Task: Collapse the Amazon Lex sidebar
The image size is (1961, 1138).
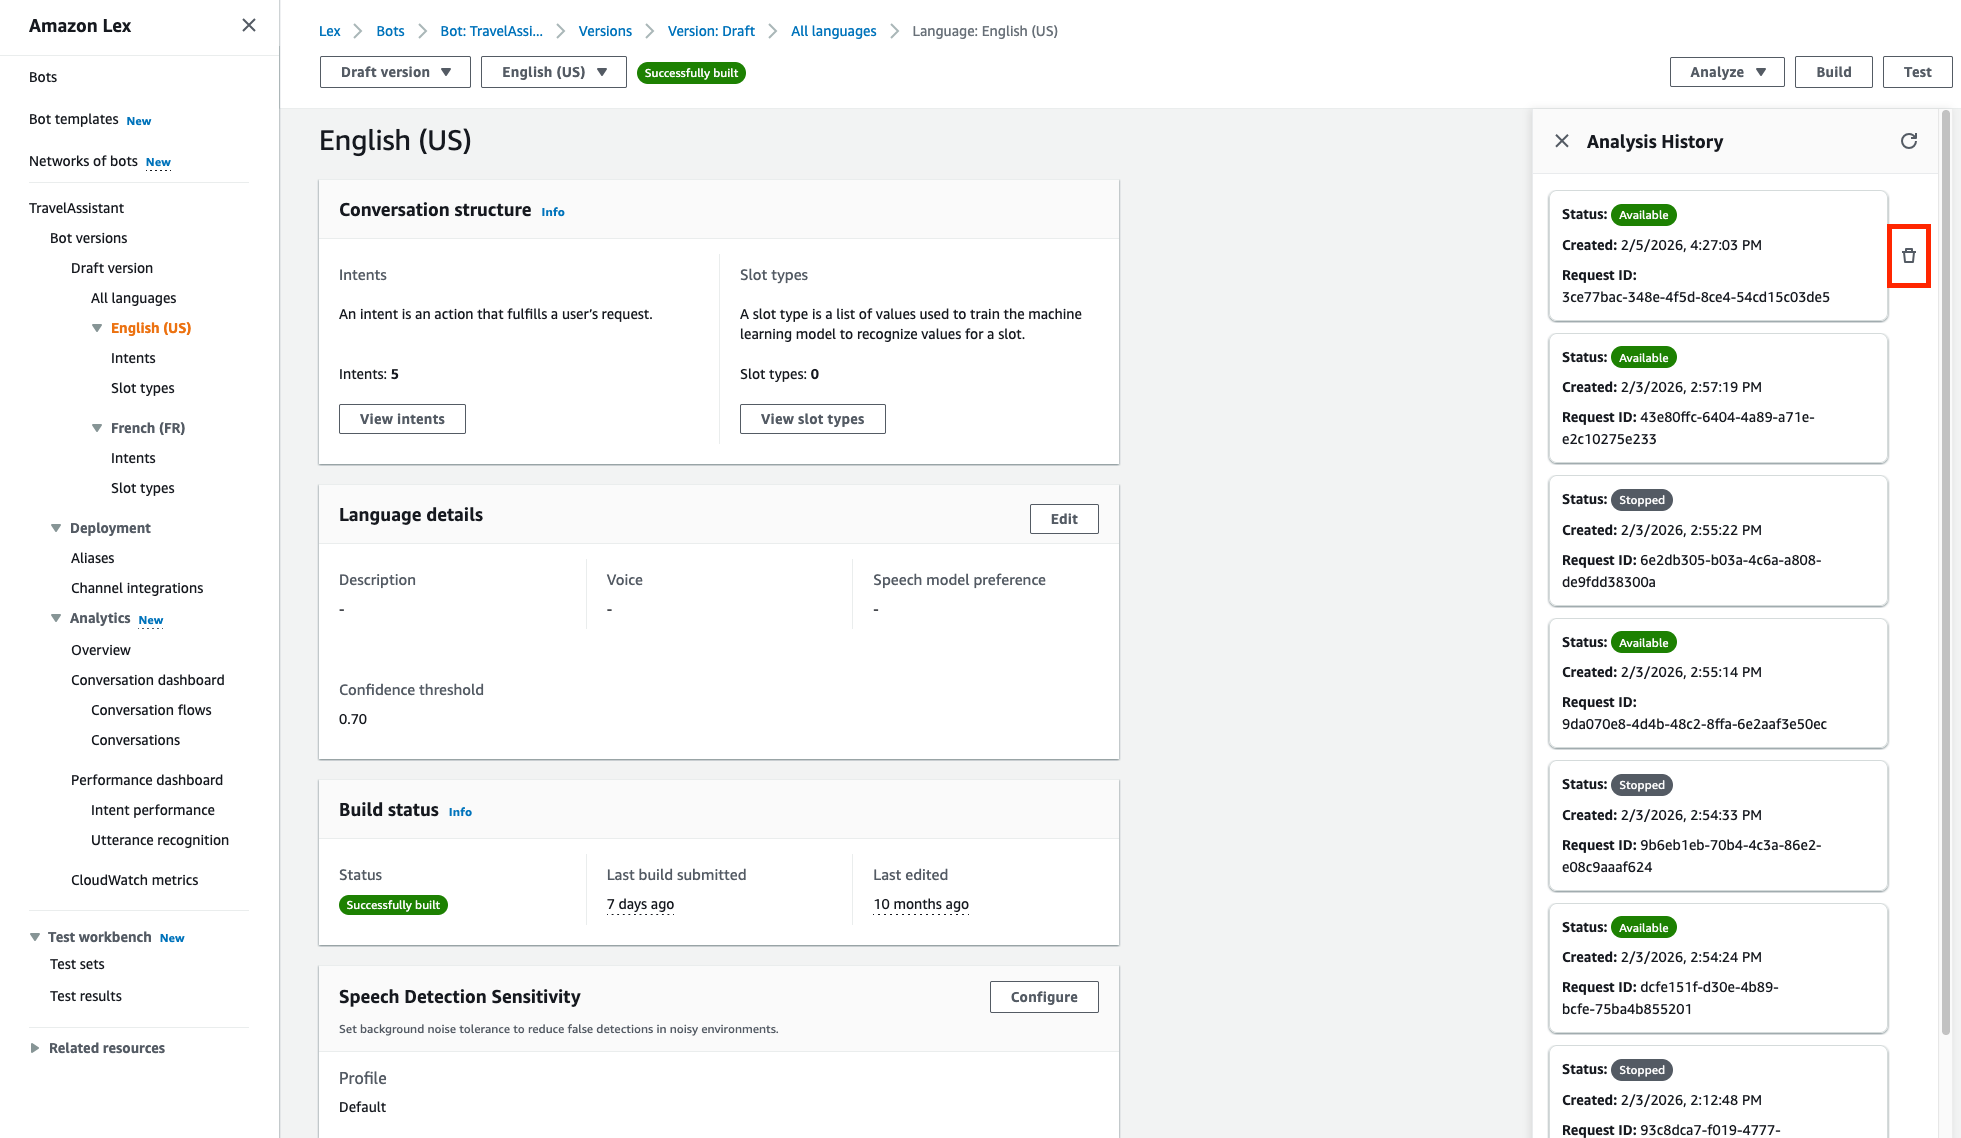Action: [x=249, y=25]
